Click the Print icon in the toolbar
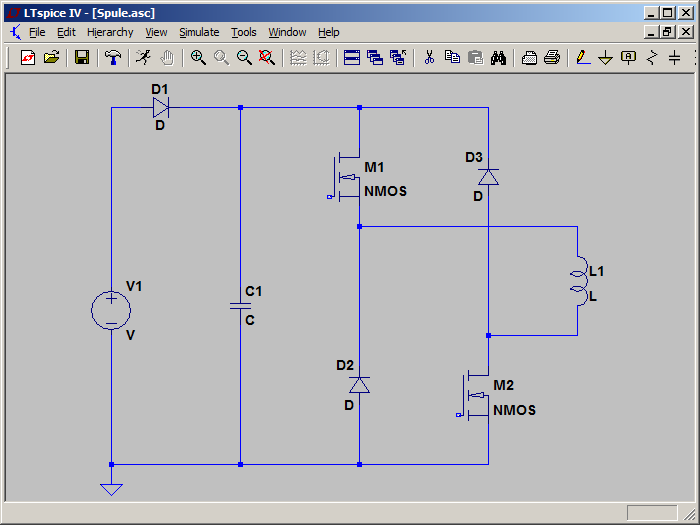Image resolution: width=700 pixels, height=525 pixels. pos(551,57)
